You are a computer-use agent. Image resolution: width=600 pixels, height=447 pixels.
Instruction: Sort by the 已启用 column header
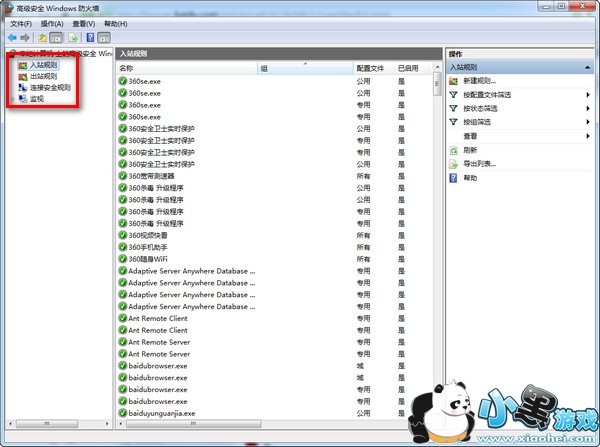(414, 68)
